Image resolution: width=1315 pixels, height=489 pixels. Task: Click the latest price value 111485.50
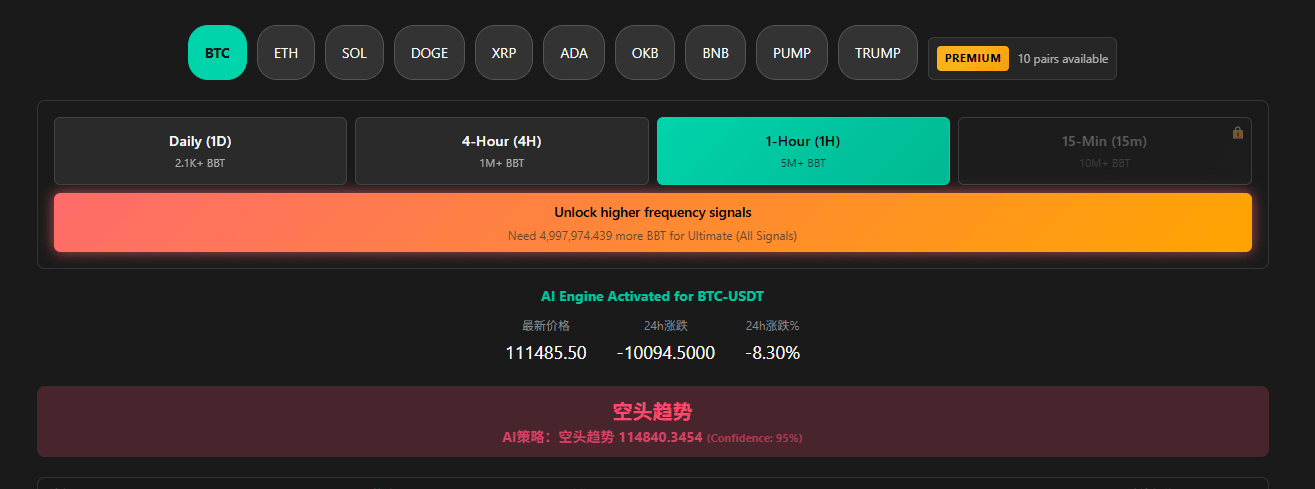pos(546,353)
